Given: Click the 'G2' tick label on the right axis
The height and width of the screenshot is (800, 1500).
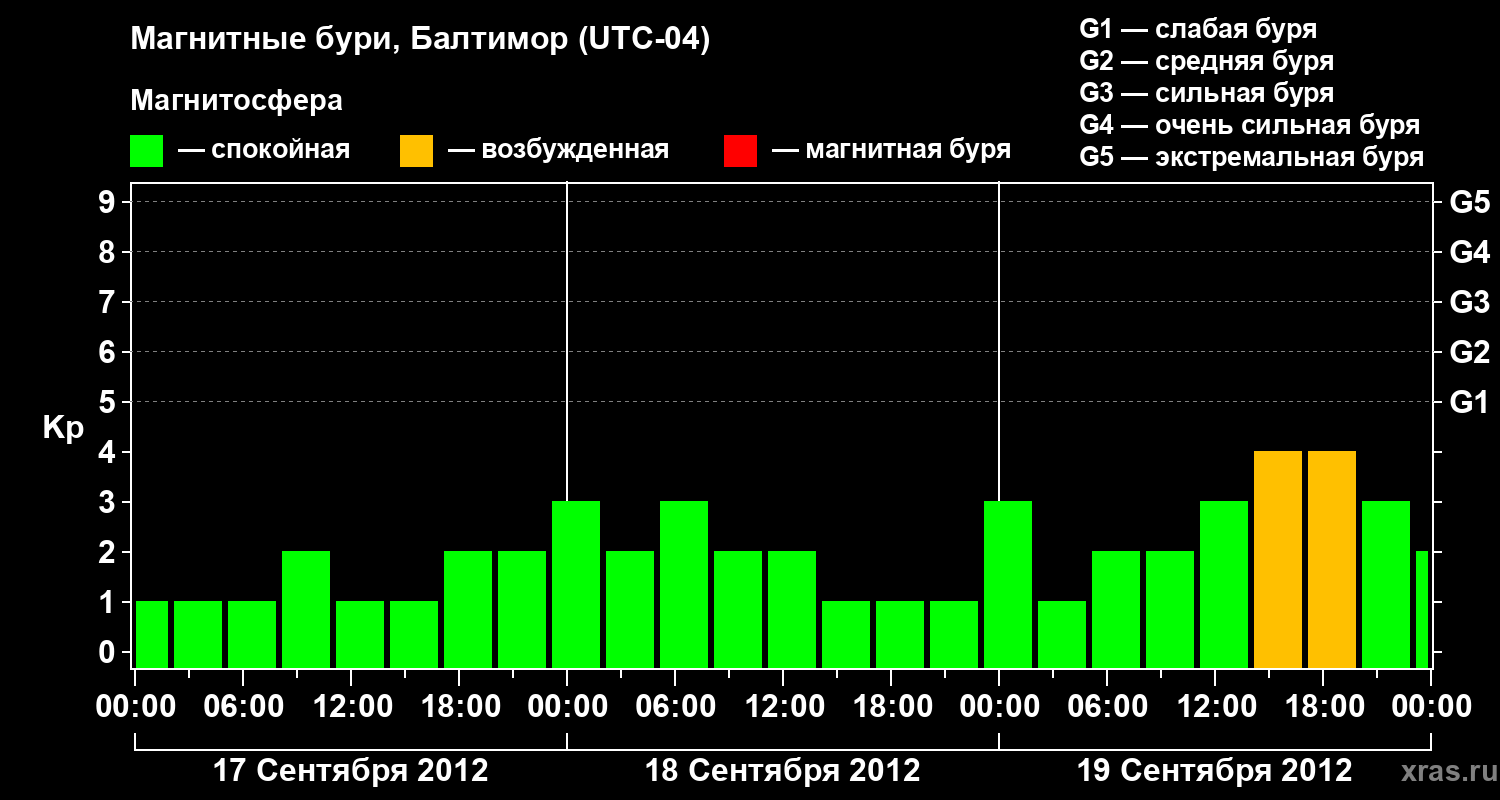Looking at the screenshot, I should (x=1469, y=353).
